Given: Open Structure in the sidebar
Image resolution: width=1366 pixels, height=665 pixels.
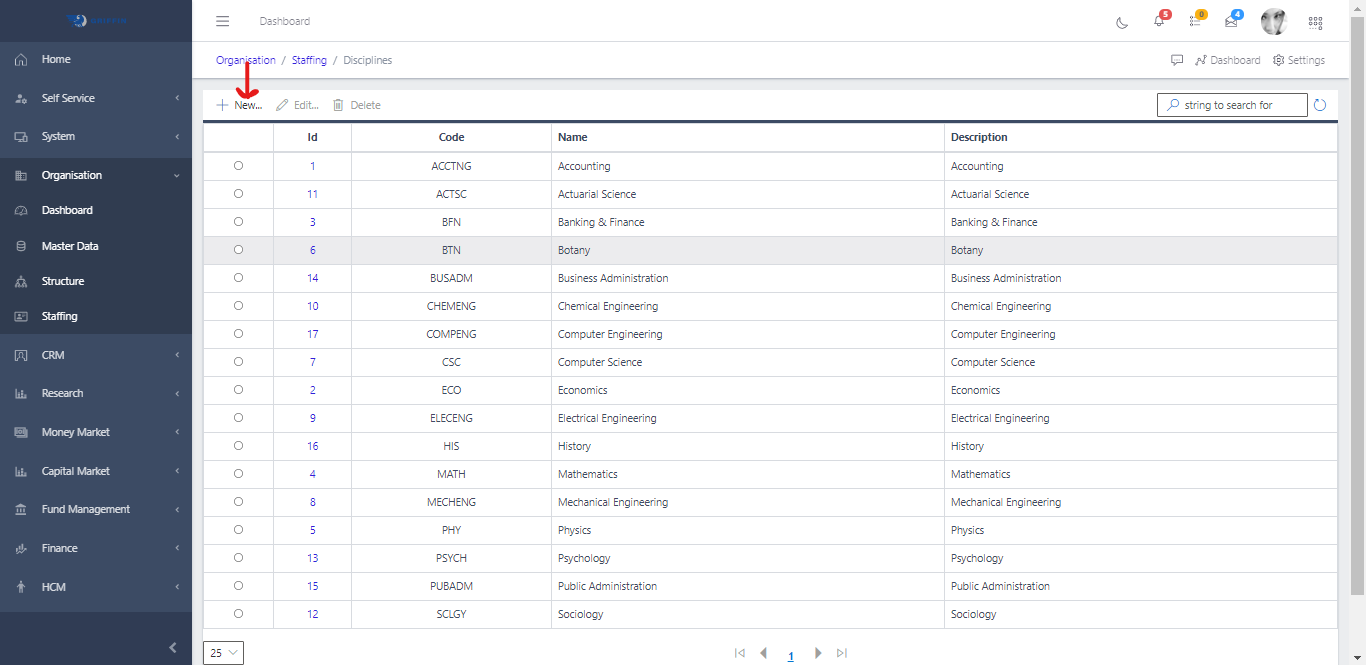Looking at the screenshot, I should [x=62, y=281].
